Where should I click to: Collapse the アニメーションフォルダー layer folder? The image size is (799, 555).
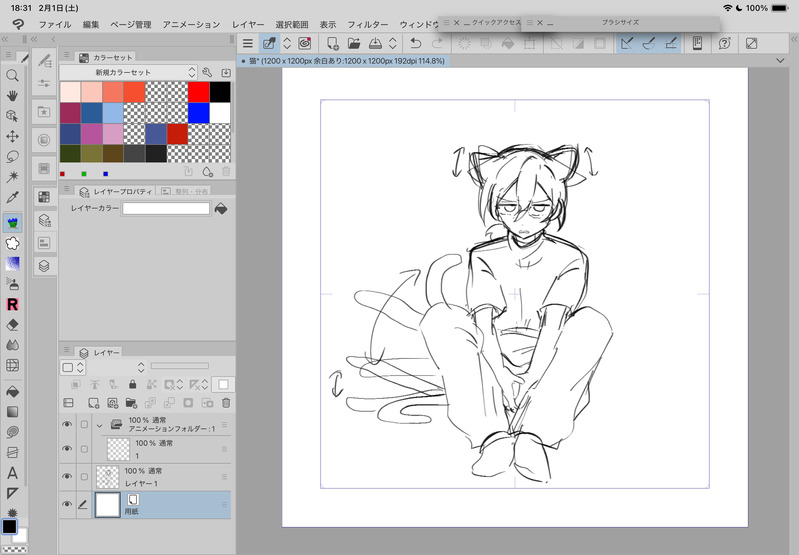(x=99, y=425)
